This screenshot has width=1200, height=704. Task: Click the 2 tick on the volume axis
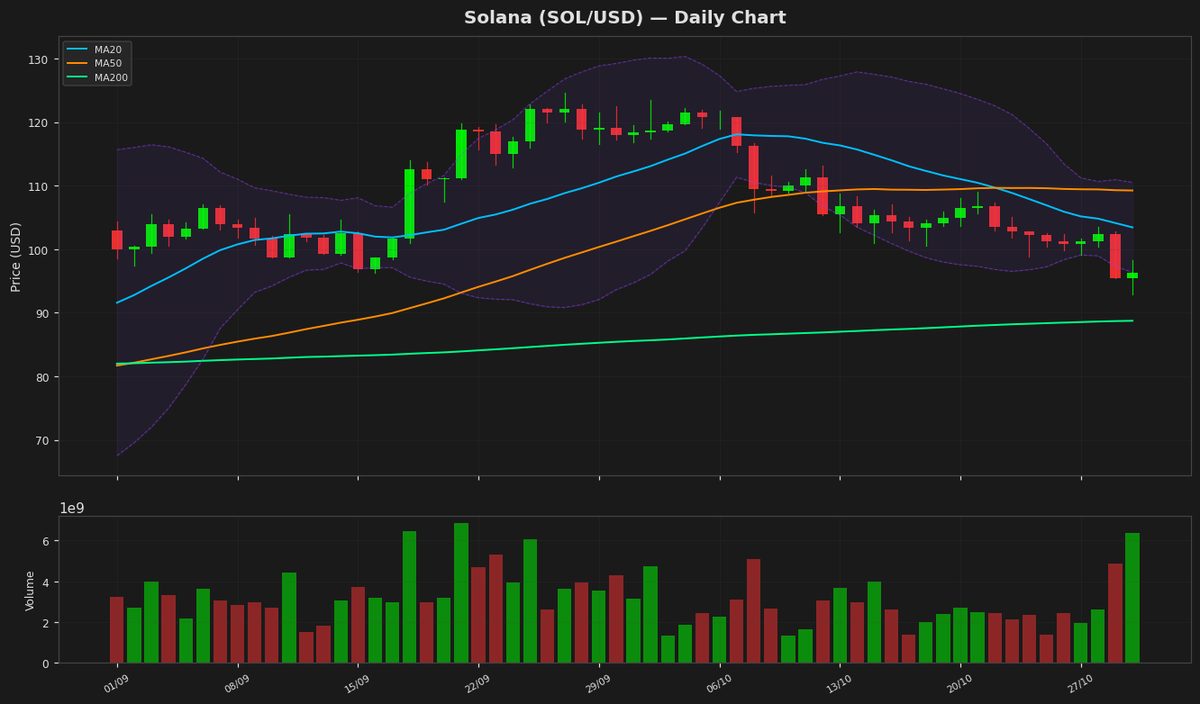[46, 623]
